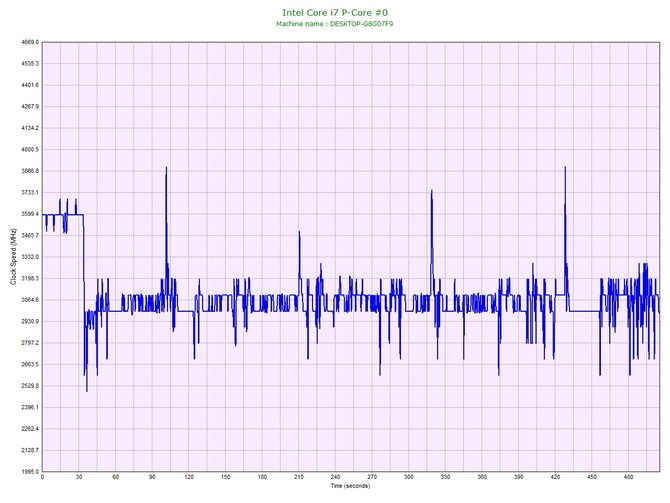Pick the 360 seconds x-axis tick
The image size is (670, 503).
click(482, 477)
